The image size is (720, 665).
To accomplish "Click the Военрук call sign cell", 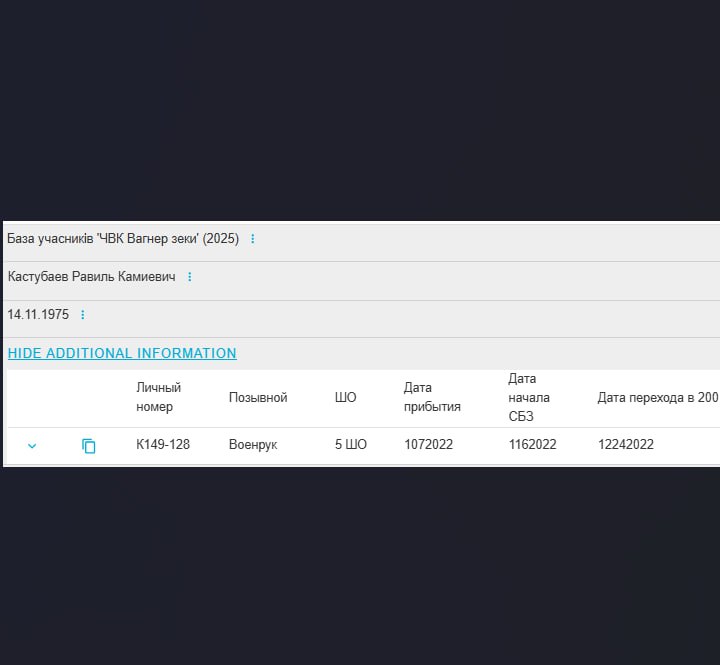I will click(253, 444).
